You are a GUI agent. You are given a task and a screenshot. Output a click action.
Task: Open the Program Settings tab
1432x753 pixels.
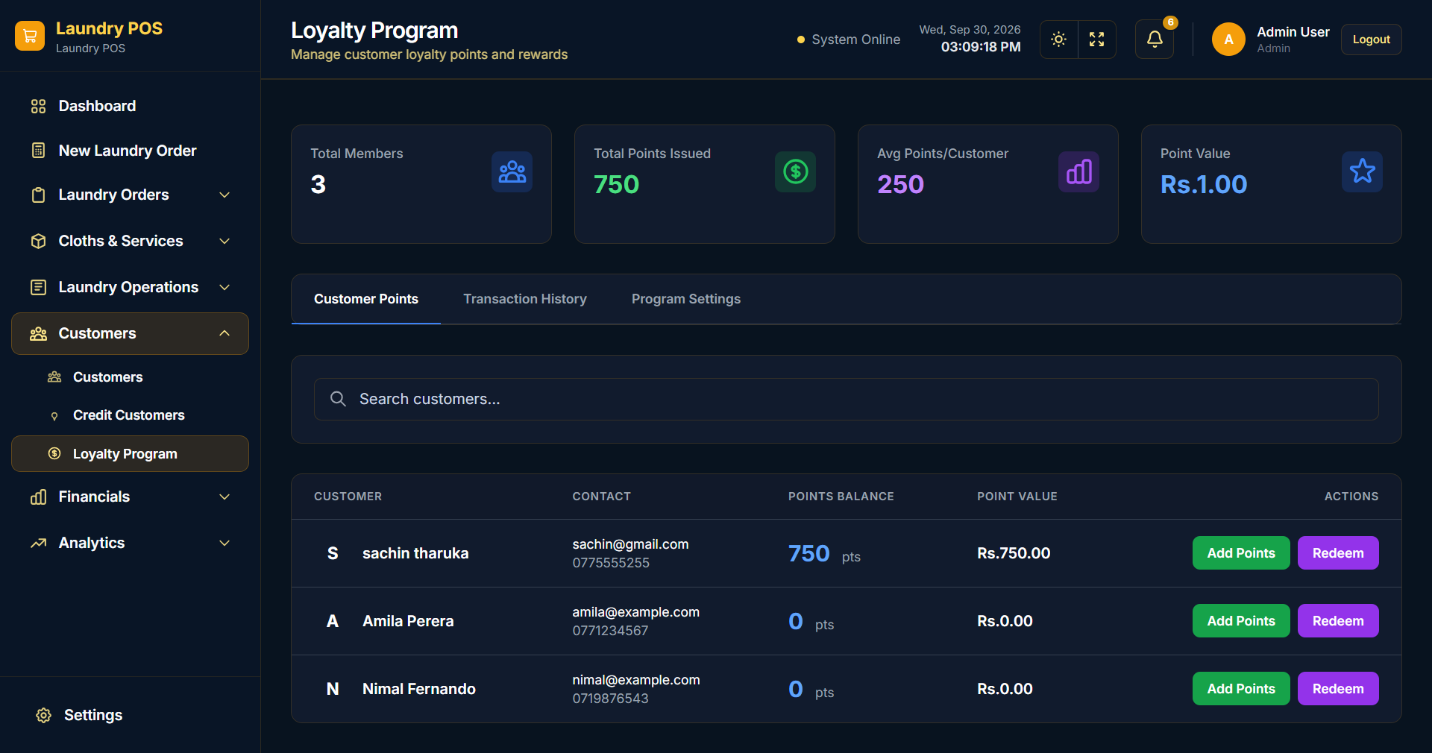point(686,299)
